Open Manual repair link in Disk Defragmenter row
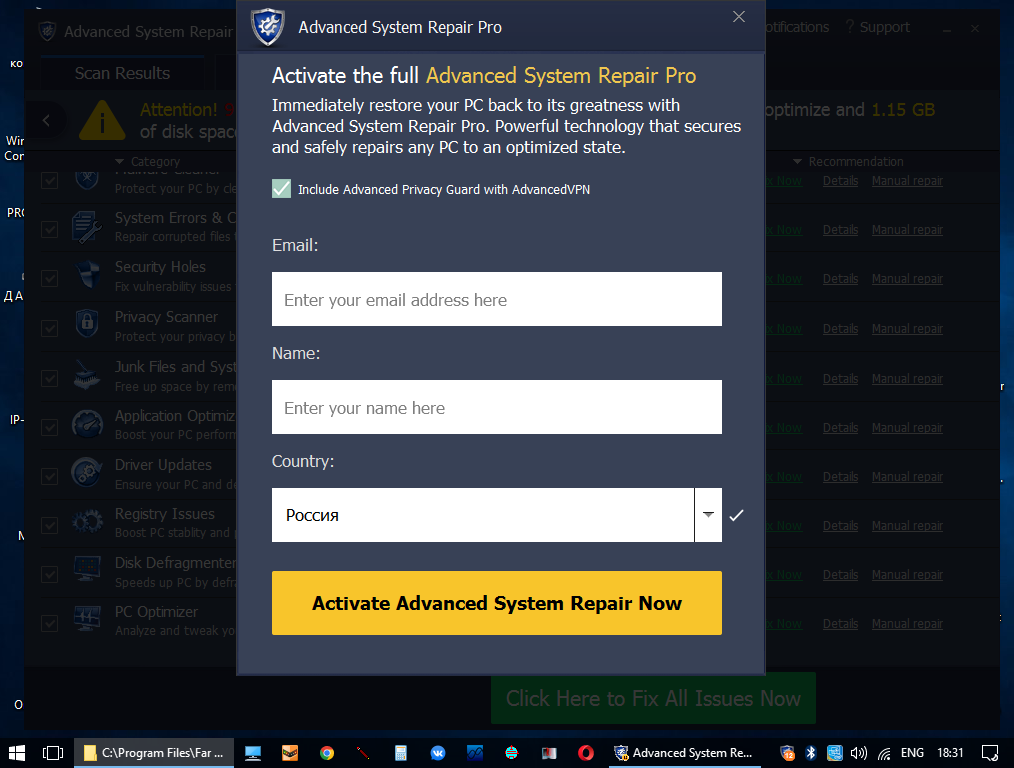The image size is (1014, 768). 907,575
